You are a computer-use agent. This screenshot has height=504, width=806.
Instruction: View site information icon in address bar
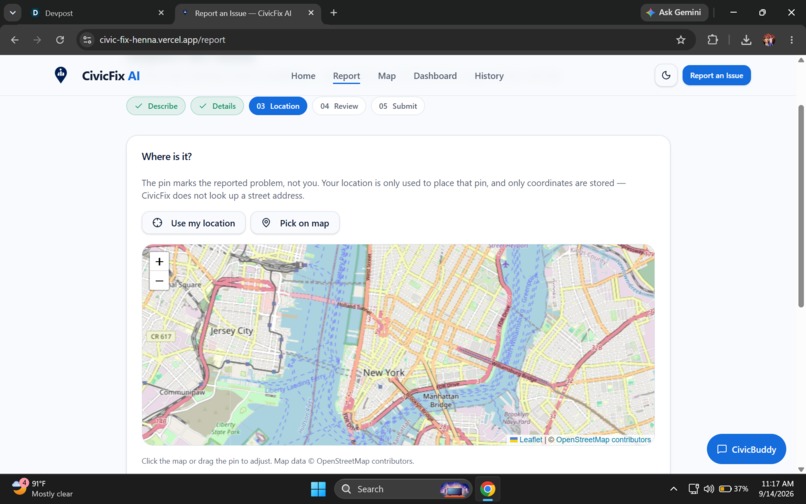pyautogui.click(x=87, y=40)
